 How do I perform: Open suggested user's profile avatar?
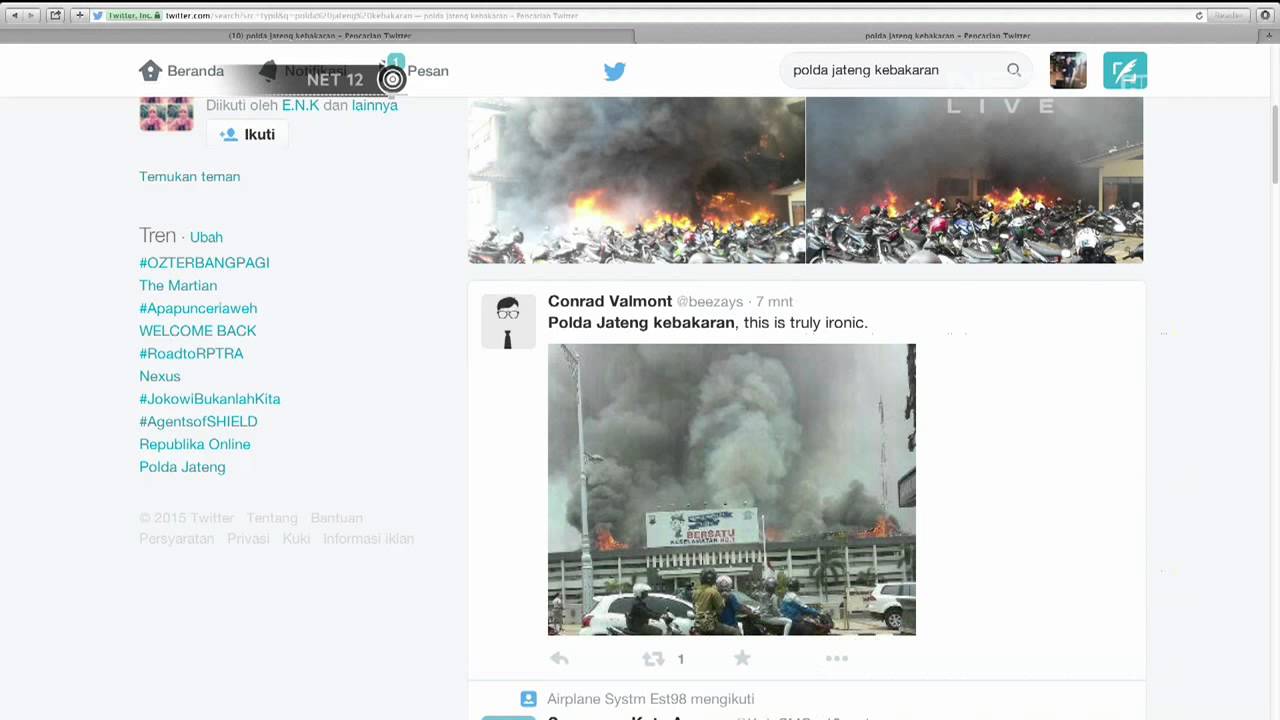pos(166,113)
